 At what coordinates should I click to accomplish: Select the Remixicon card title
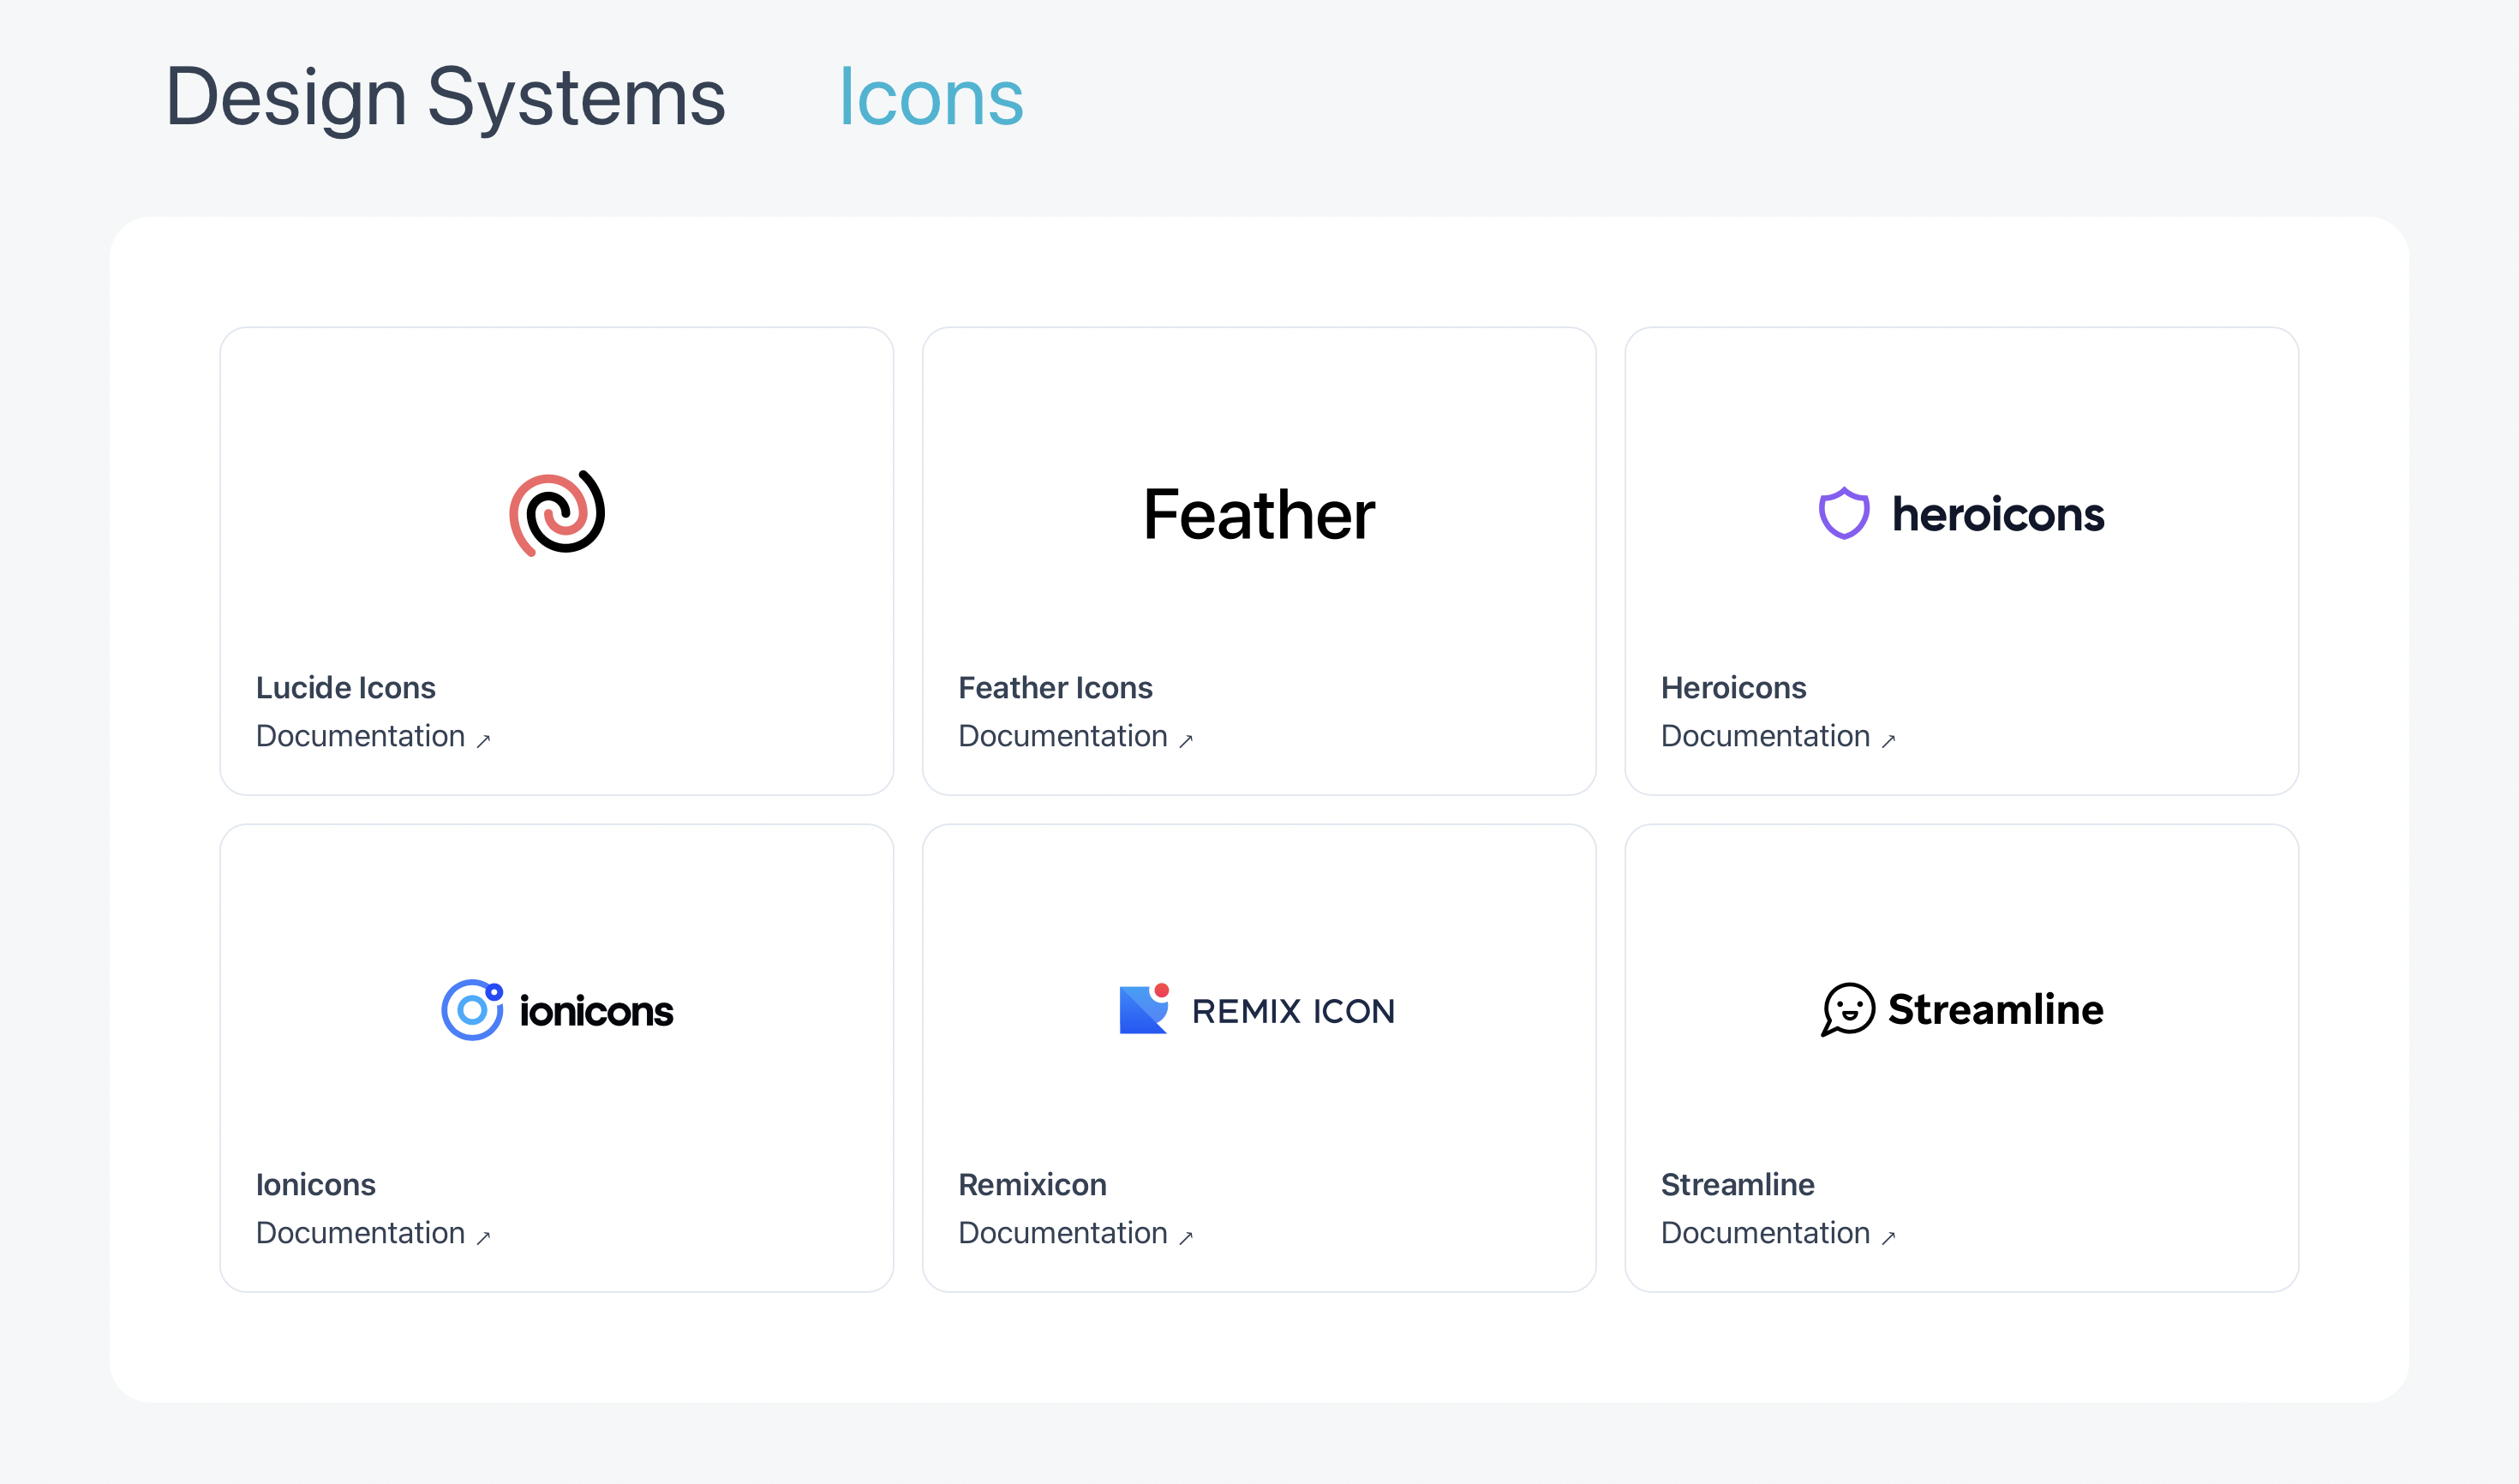[x=1032, y=1185]
